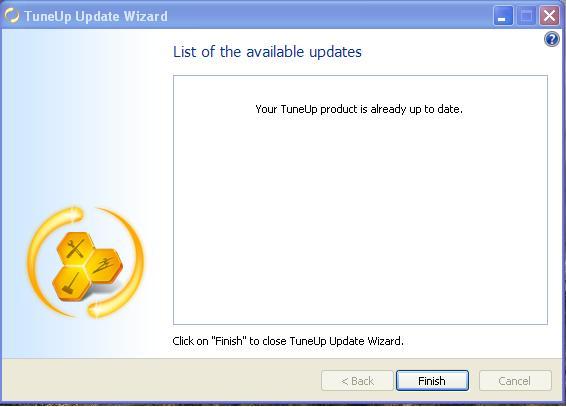This screenshot has height=407, width=566.
Task: Select the broom cleanup hexagon
Action: 71,284
